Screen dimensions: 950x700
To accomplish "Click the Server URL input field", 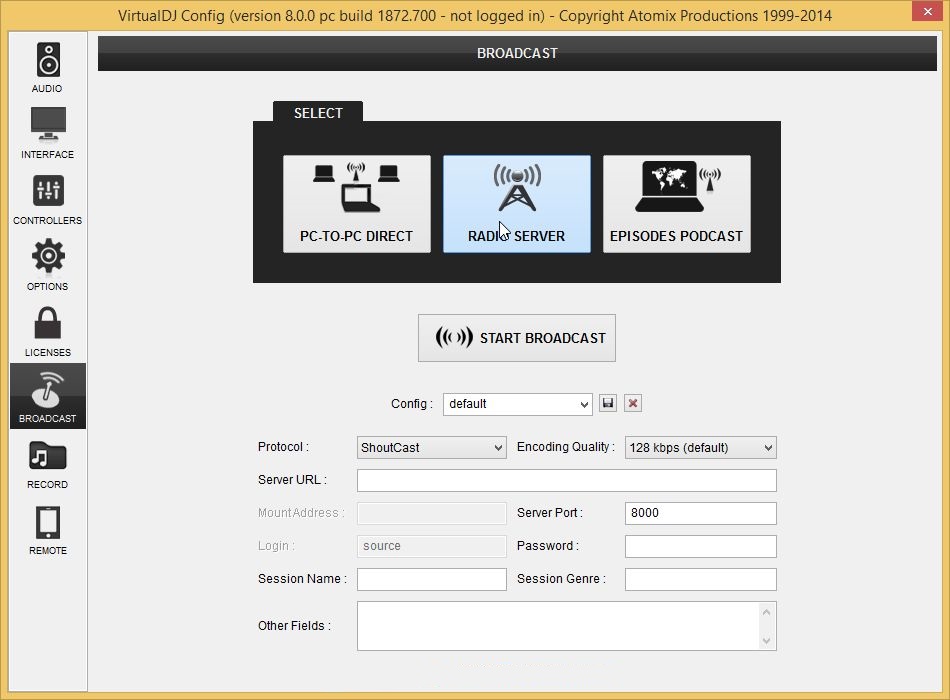I will [566, 480].
